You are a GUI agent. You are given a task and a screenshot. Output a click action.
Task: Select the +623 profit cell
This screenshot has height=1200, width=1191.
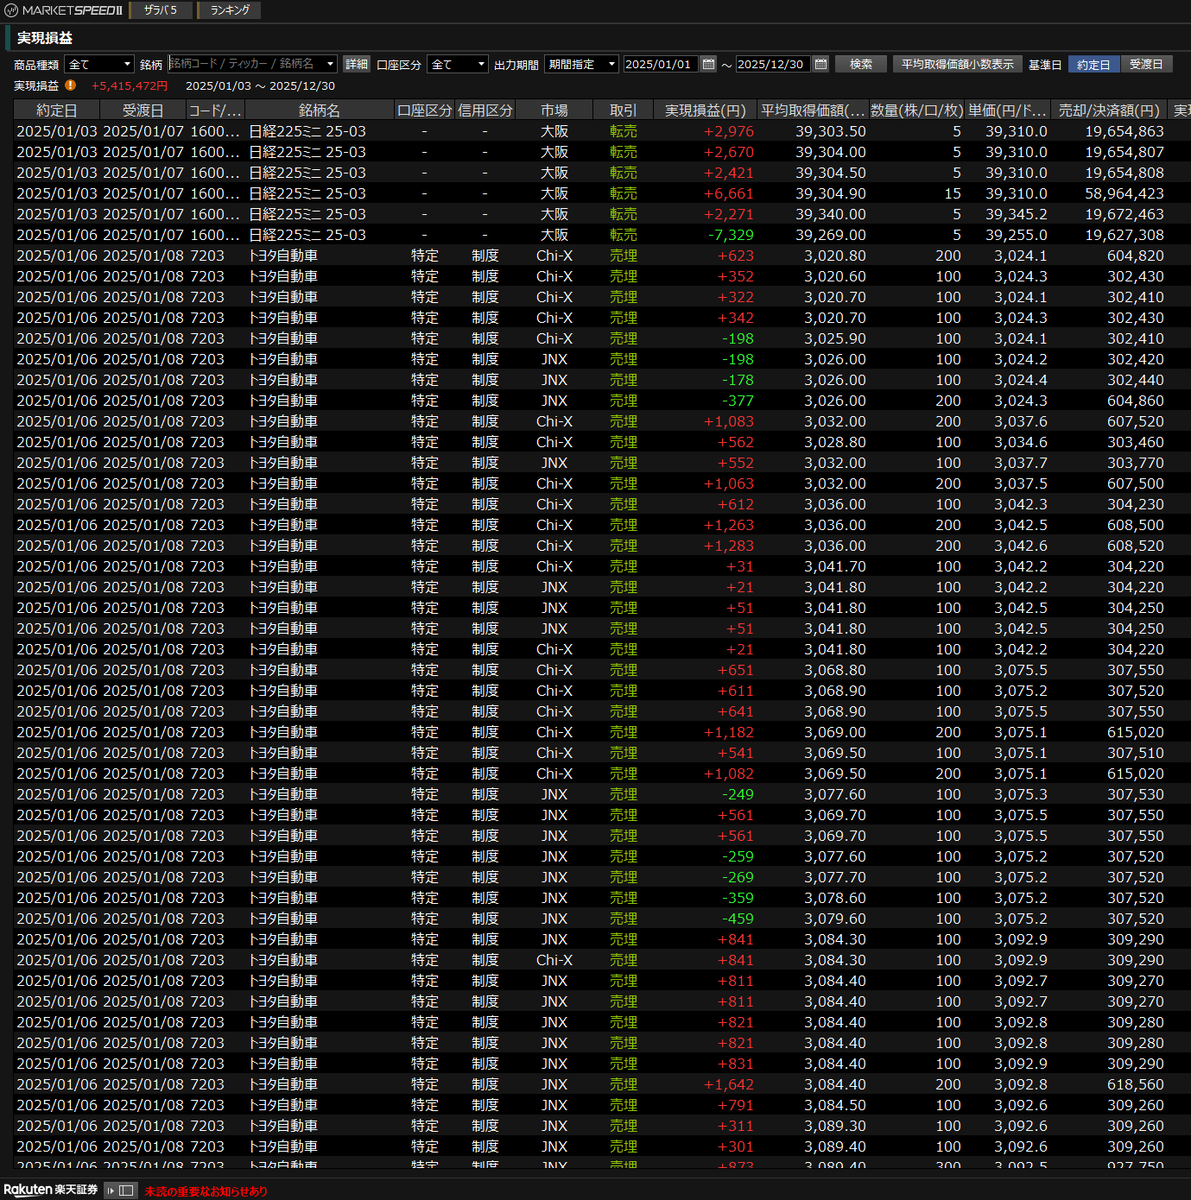[736, 255]
